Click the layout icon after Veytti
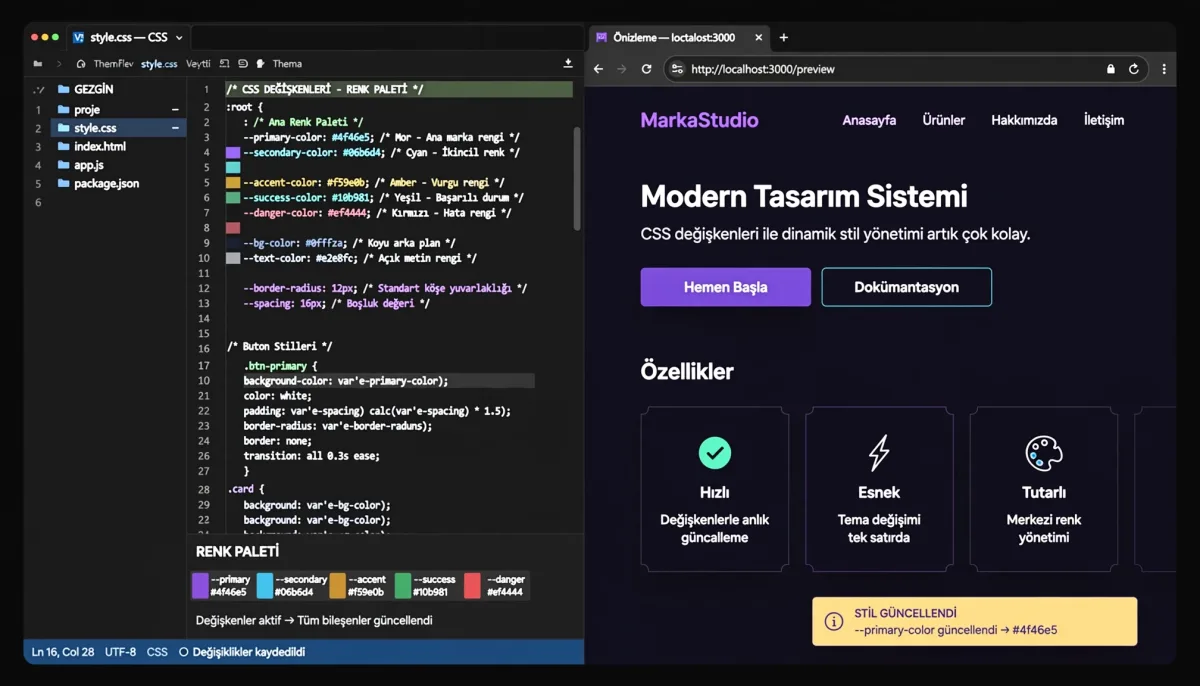The width and height of the screenshot is (1200, 686). coord(225,63)
